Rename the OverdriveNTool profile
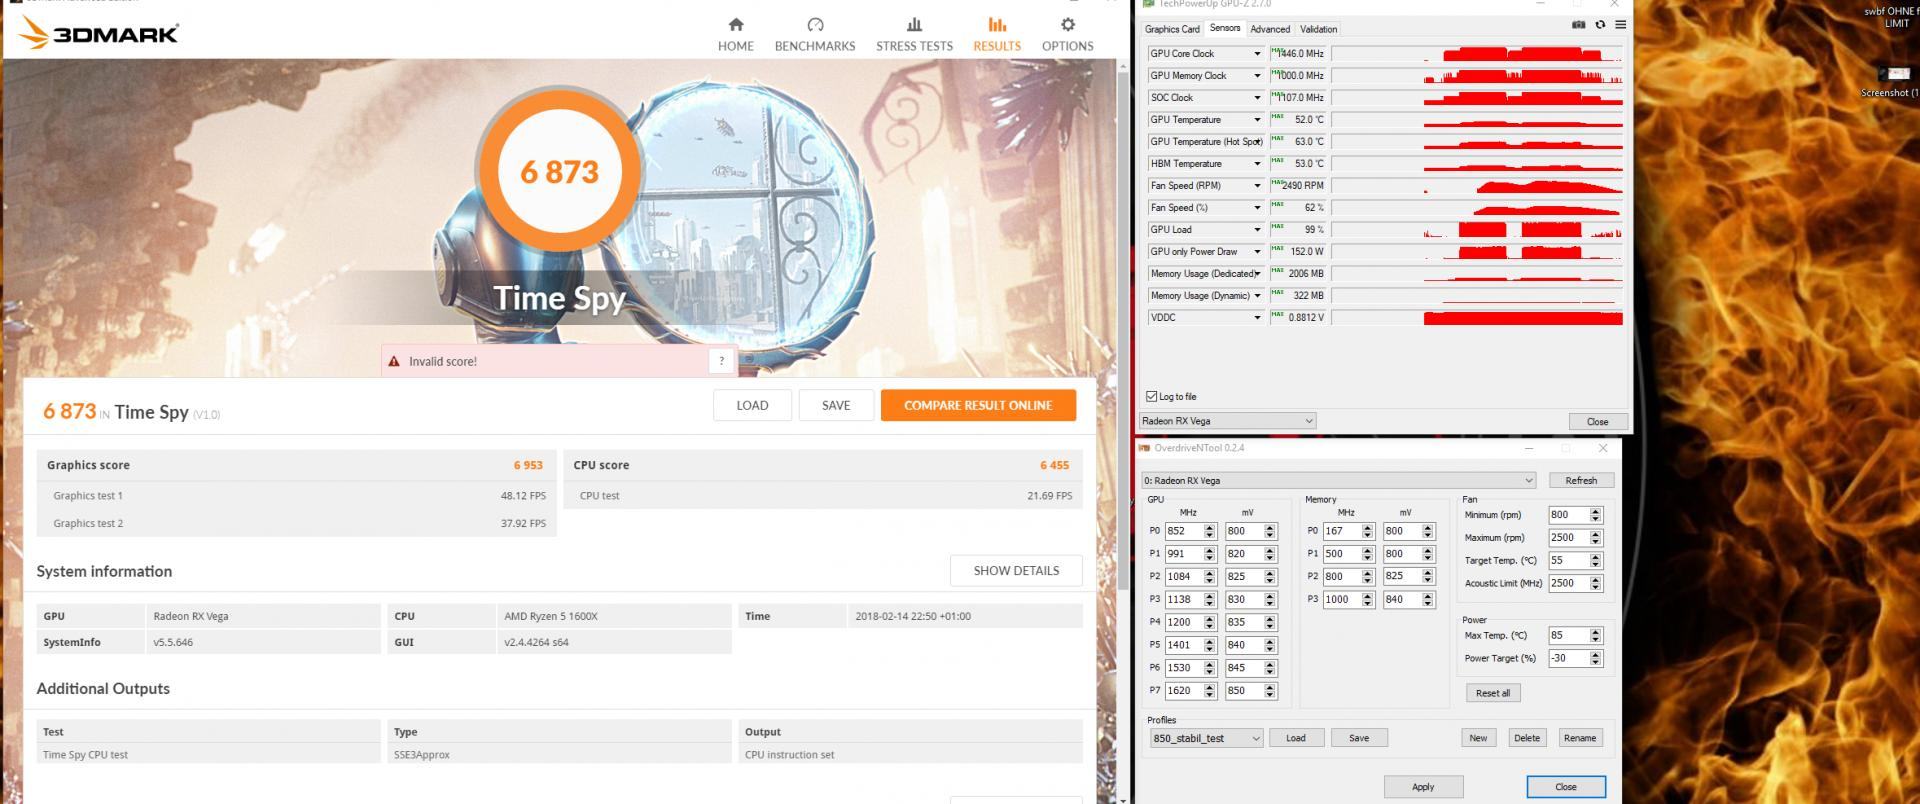This screenshot has width=1920, height=804. tap(1580, 738)
